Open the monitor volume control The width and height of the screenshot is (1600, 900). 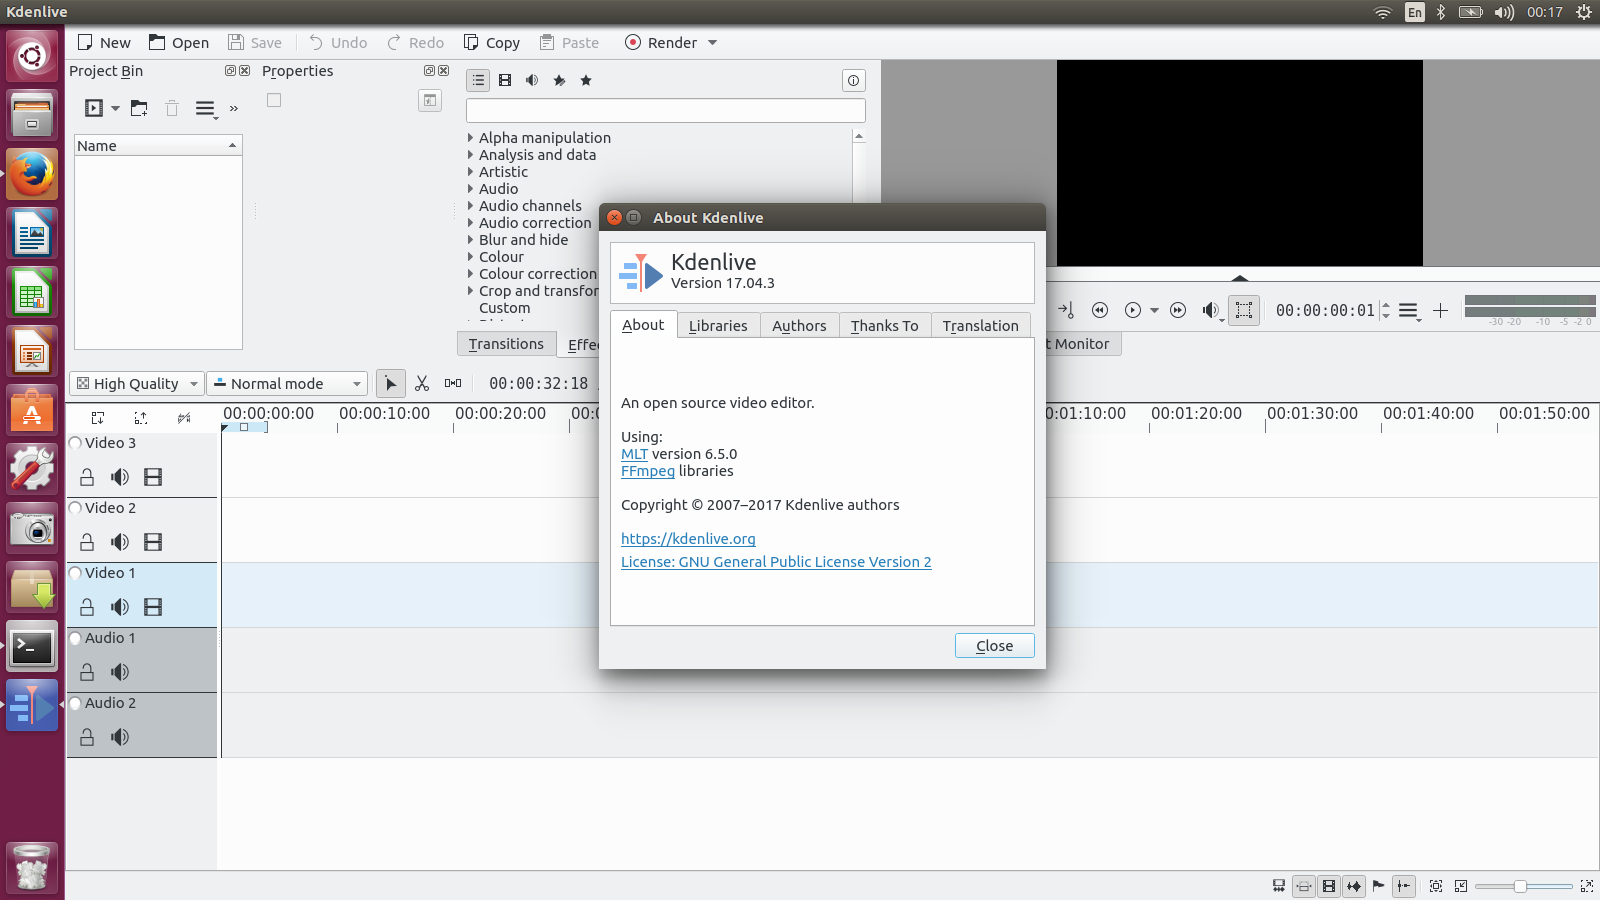click(1211, 311)
